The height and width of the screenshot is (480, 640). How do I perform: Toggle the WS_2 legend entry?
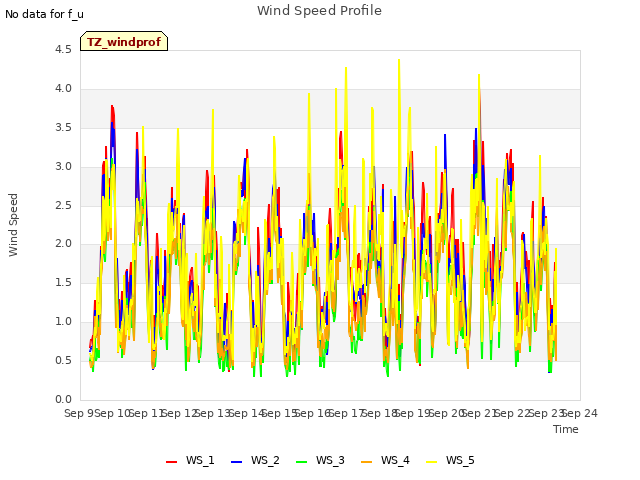point(255,460)
